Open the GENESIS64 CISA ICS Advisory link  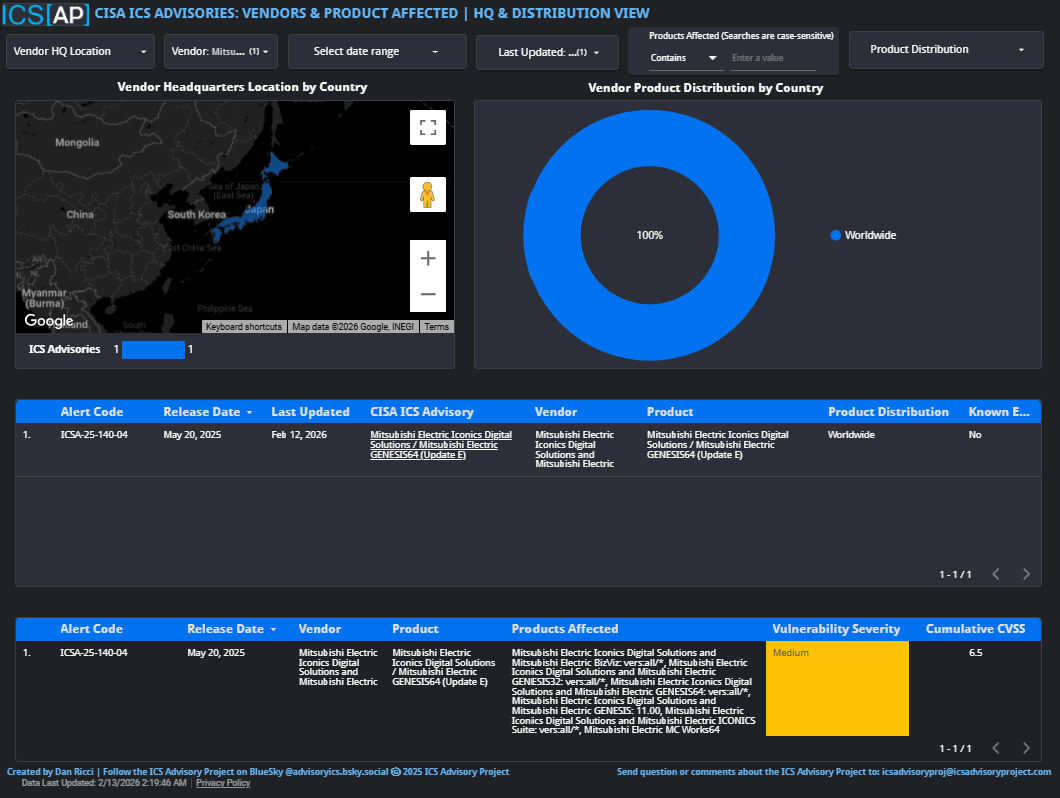point(441,445)
